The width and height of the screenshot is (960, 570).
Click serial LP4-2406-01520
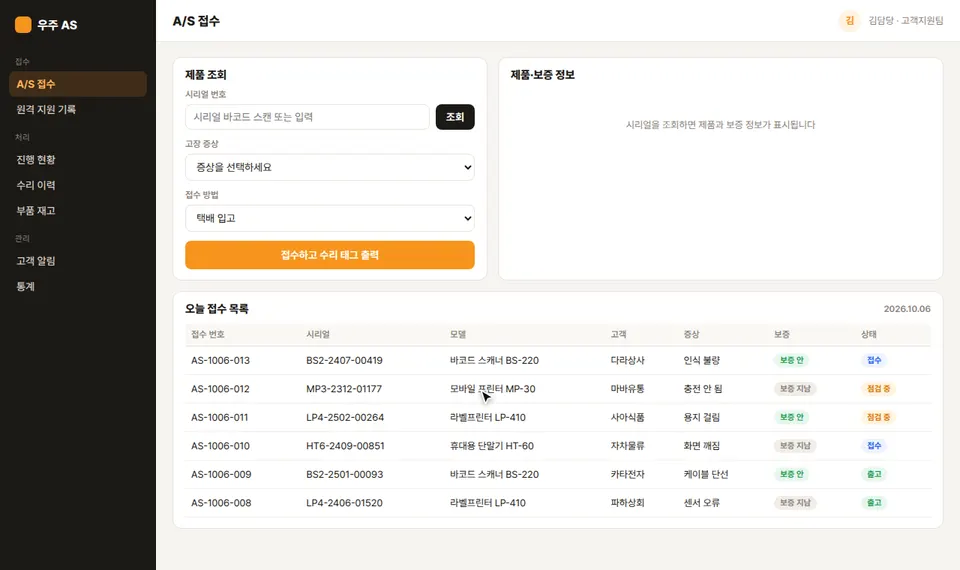(x=344, y=503)
